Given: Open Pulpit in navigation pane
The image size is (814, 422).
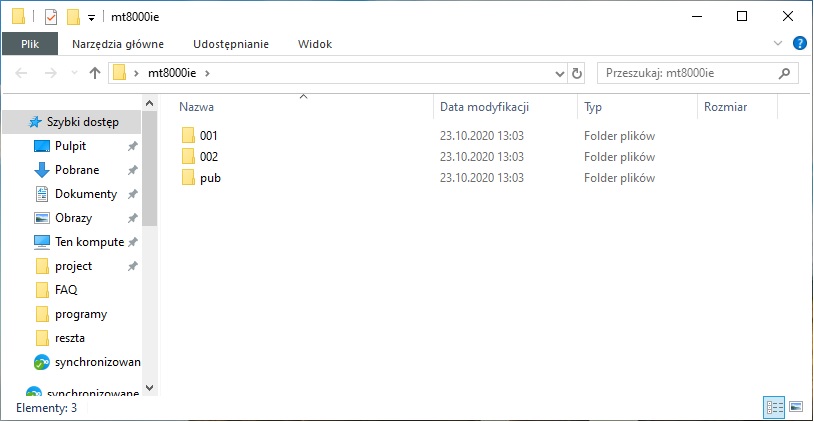Looking at the screenshot, I should (71, 146).
